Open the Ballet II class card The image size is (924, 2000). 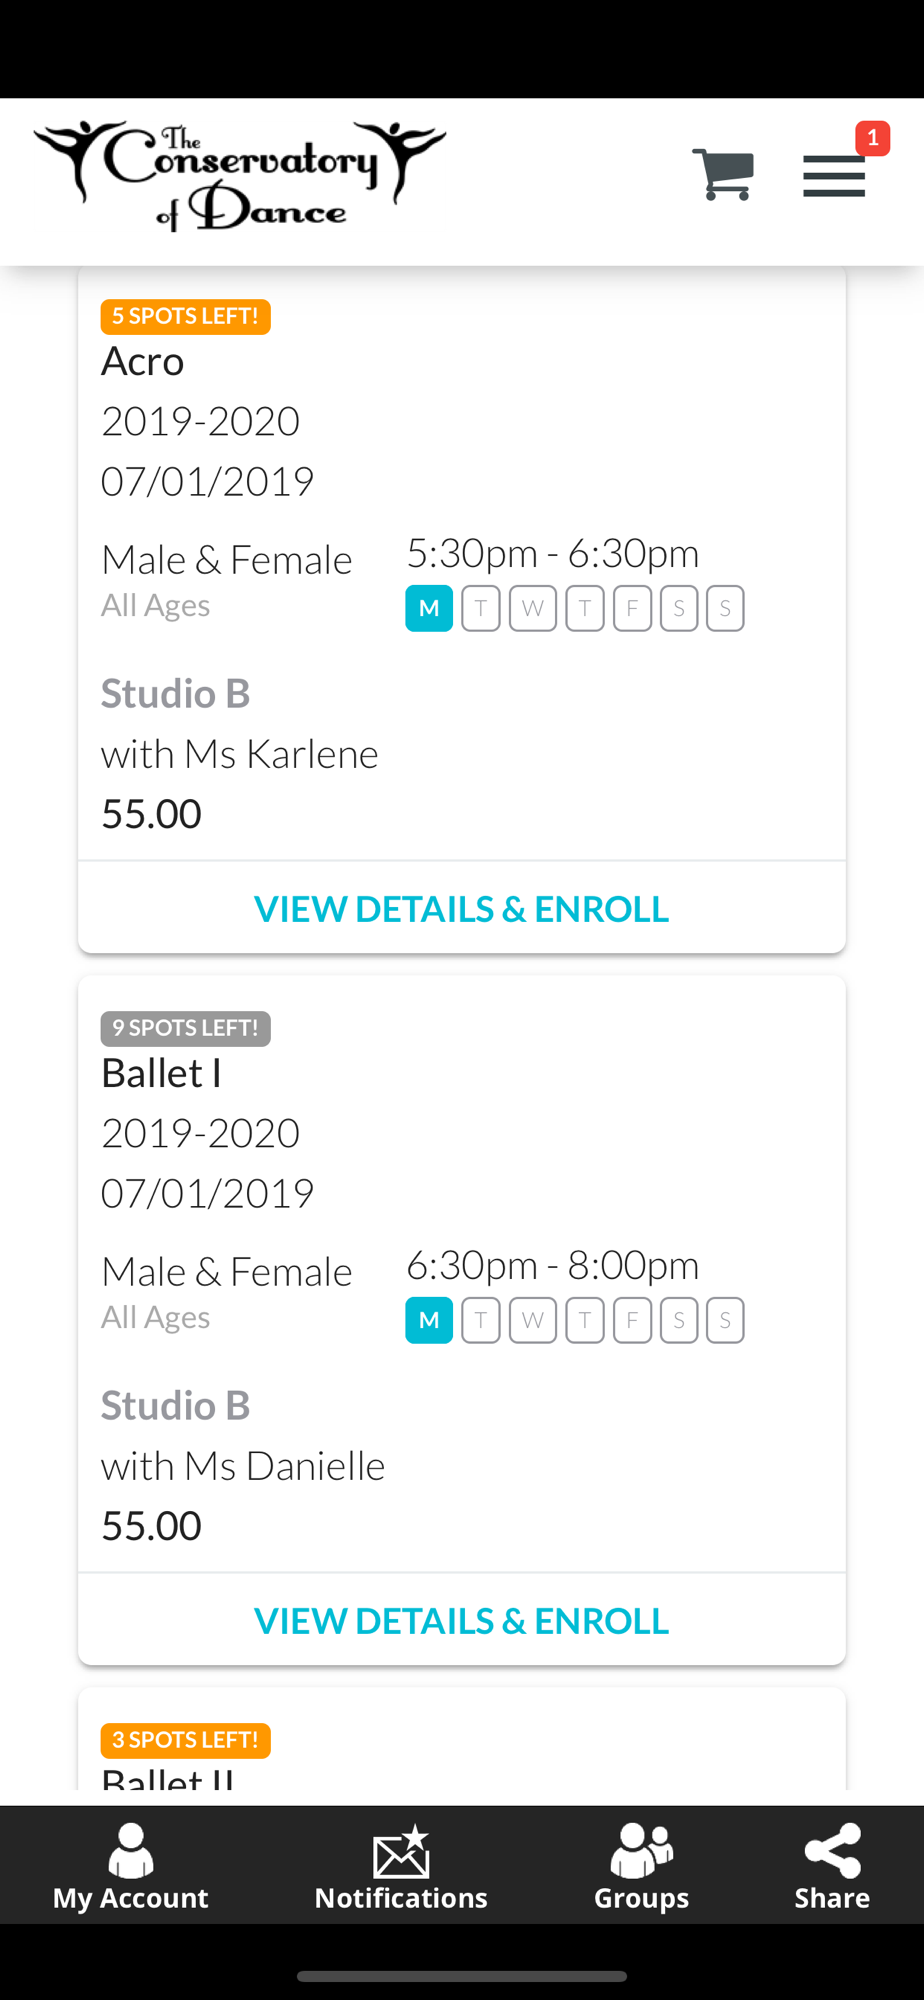[462, 1740]
